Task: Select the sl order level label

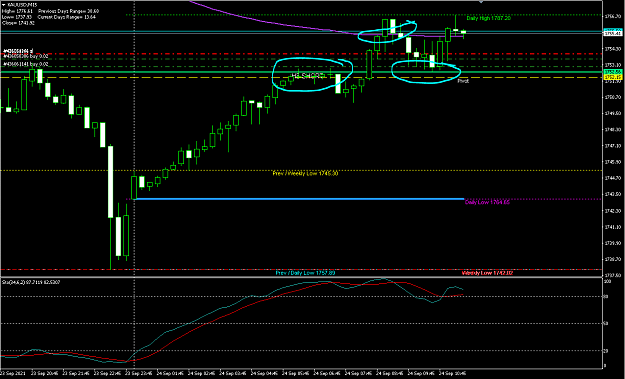Action: (x=18, y=51)
